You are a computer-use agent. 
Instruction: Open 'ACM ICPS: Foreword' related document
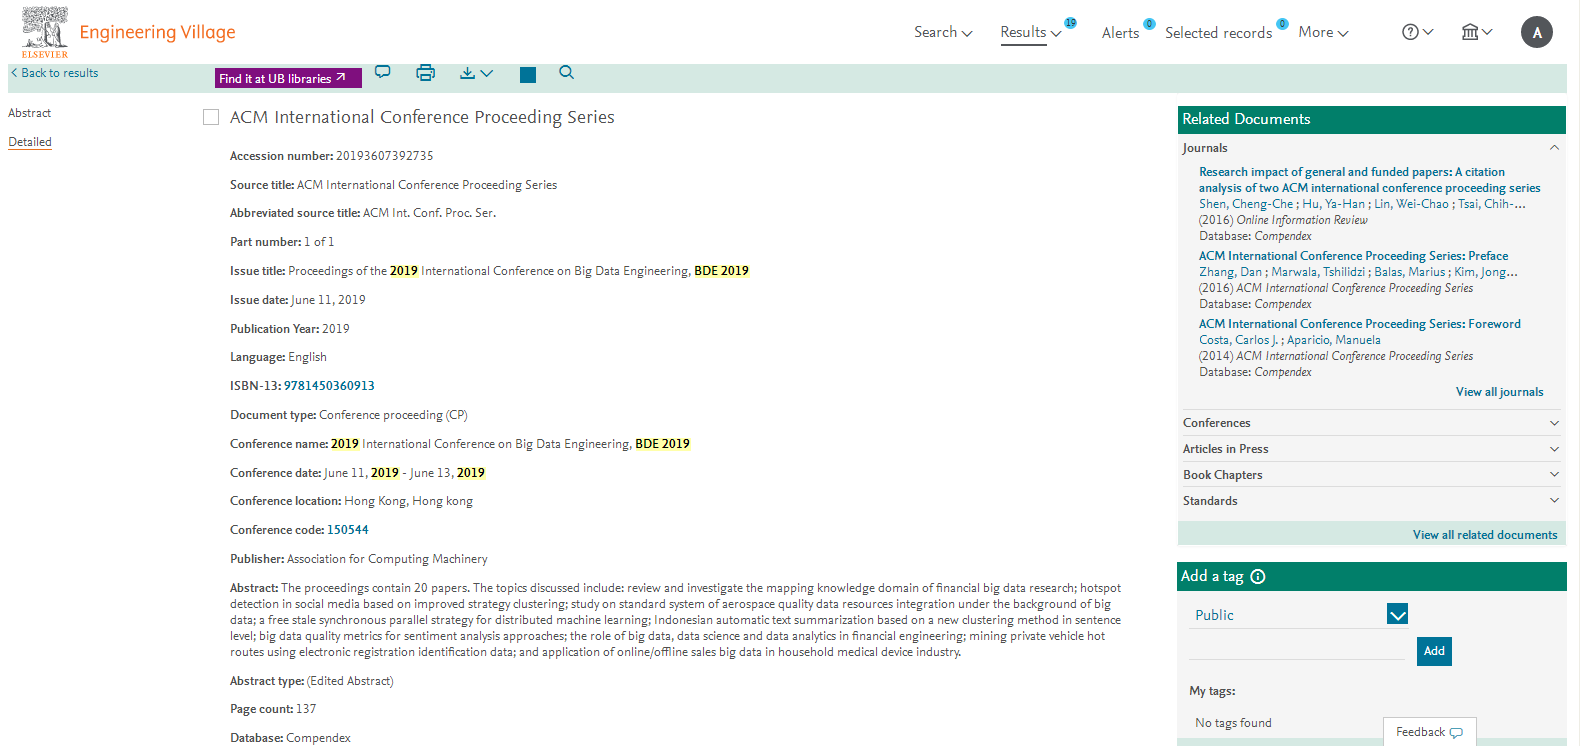point(1359,324)
